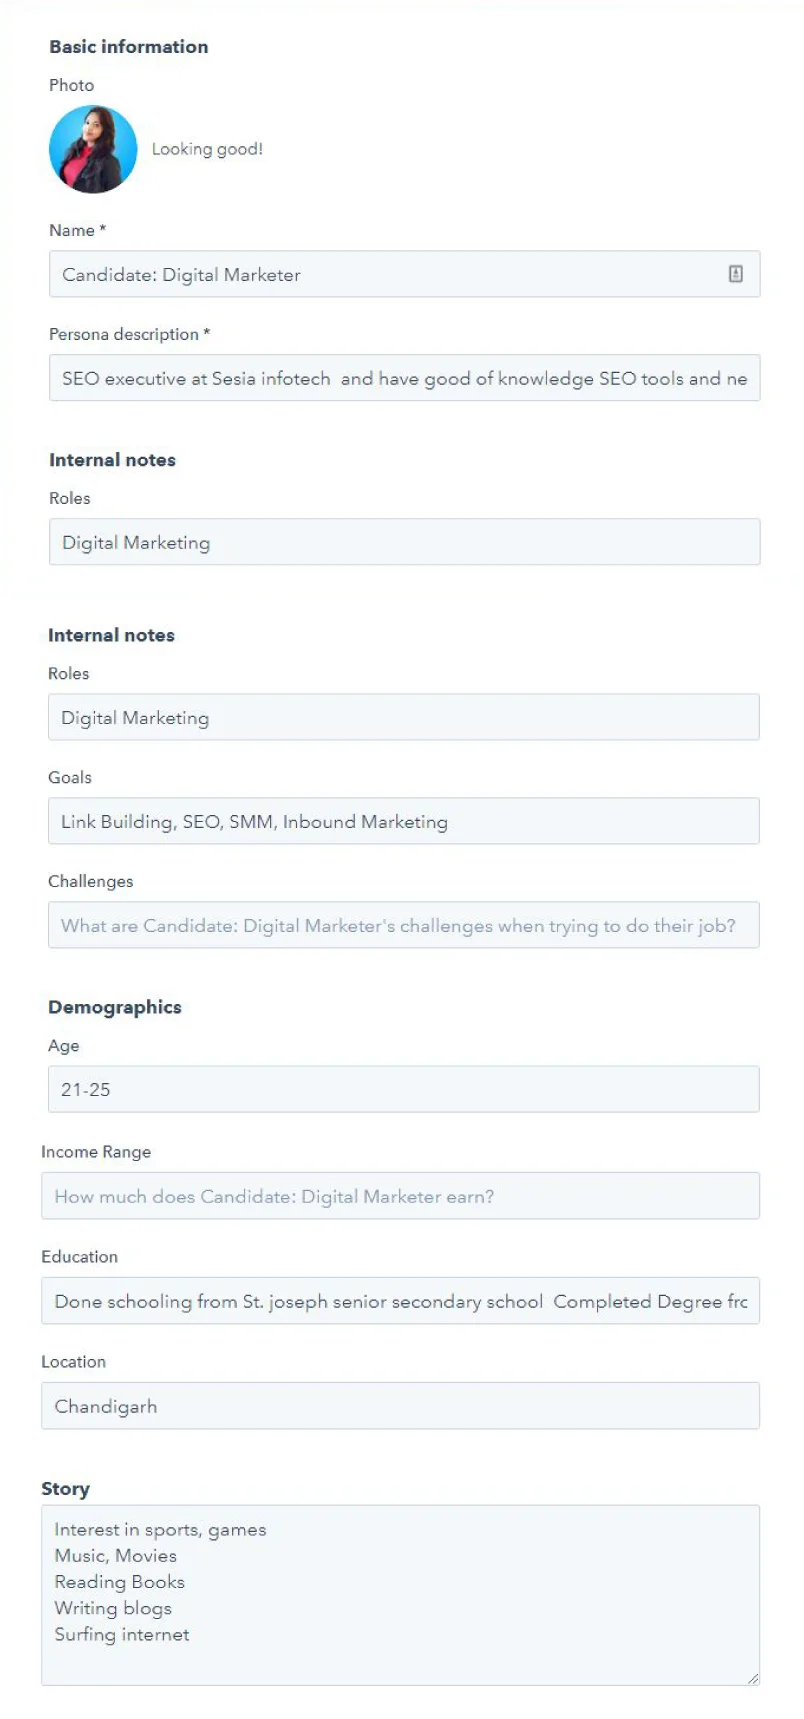Click the persona photo avatar
804x1719 pixels.
[x=92, y=148]
